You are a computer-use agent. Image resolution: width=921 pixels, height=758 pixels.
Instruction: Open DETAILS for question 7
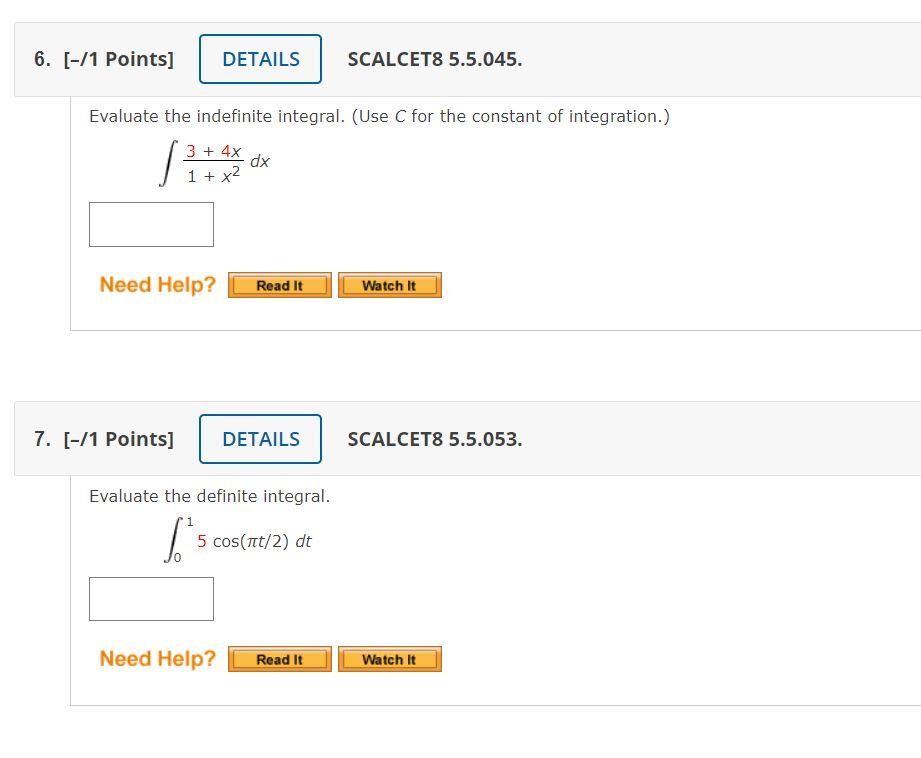tap(260, 438)
